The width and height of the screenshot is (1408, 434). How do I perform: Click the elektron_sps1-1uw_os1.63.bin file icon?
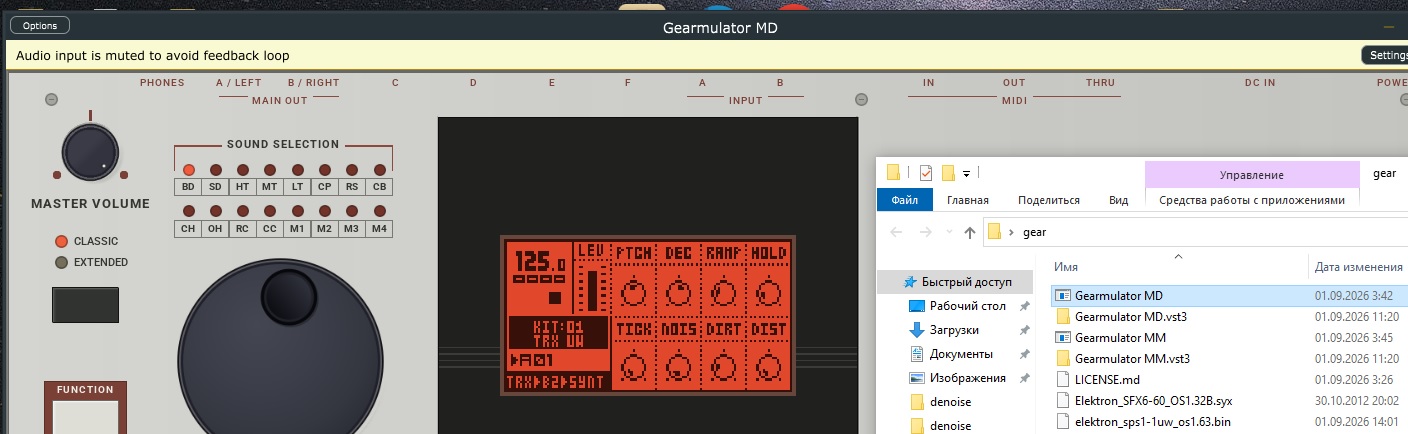point(1064,422)
